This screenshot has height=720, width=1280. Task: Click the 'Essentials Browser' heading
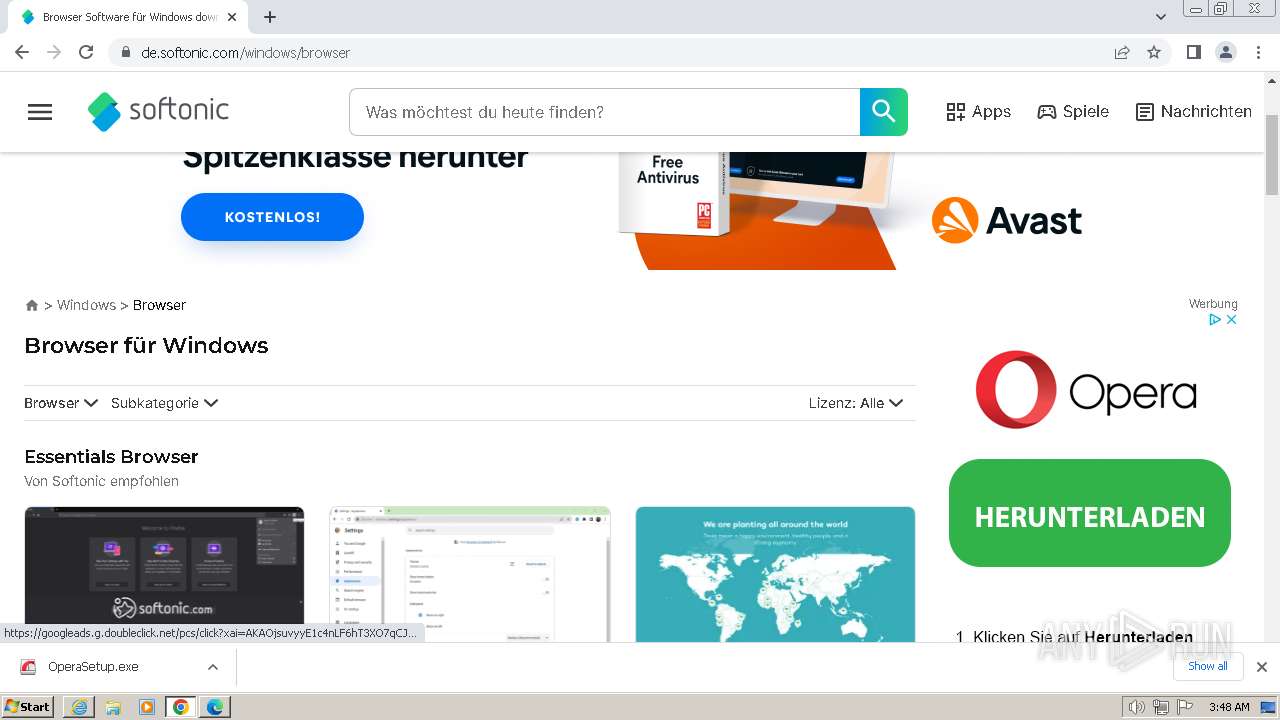click(111, 457)
